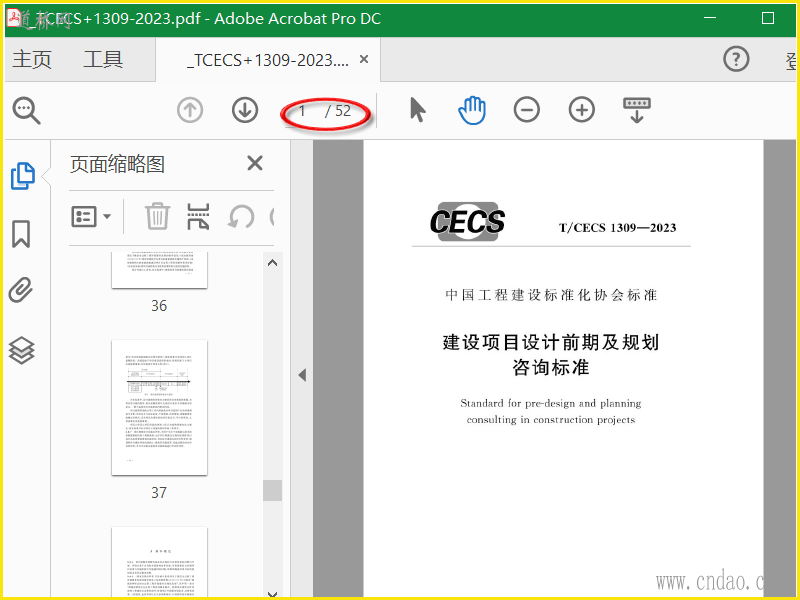Viewport: 800px width, 600px height.
Task: Go to next page arrow
Action: pyautogui.click(x=245, y=110)
